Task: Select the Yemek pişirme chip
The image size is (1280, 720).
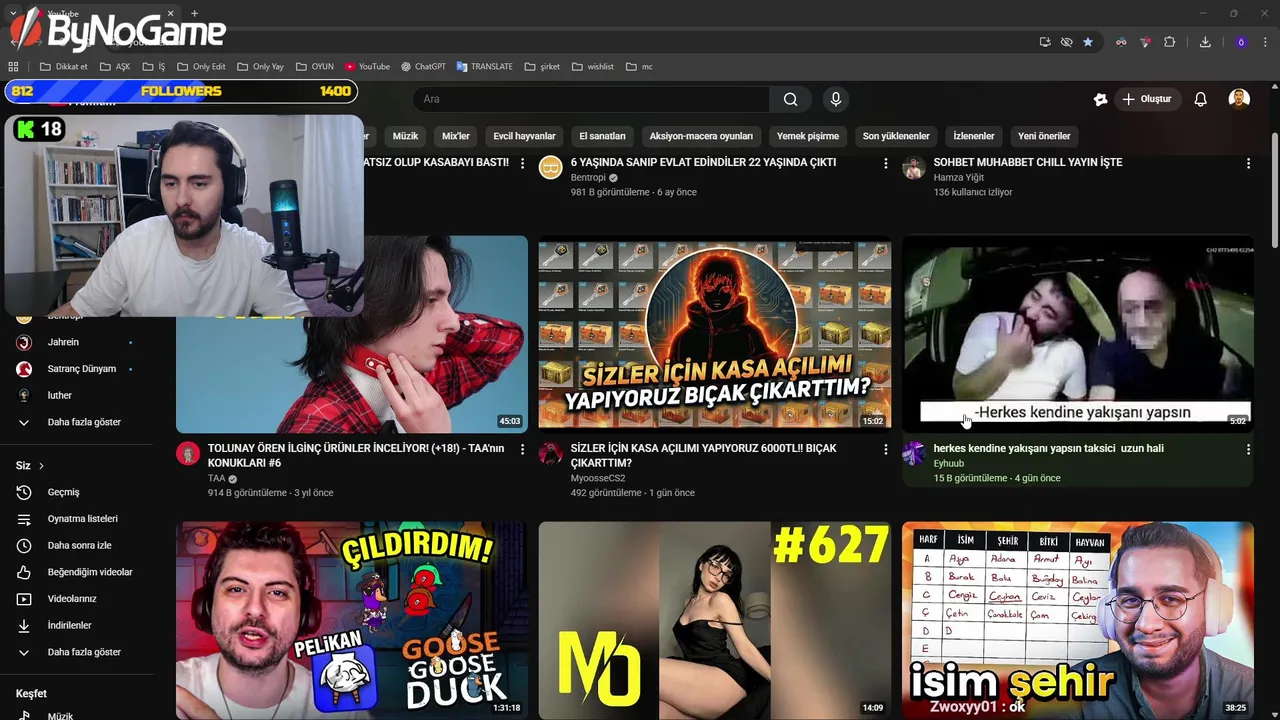Action: [x=808, y=136]
